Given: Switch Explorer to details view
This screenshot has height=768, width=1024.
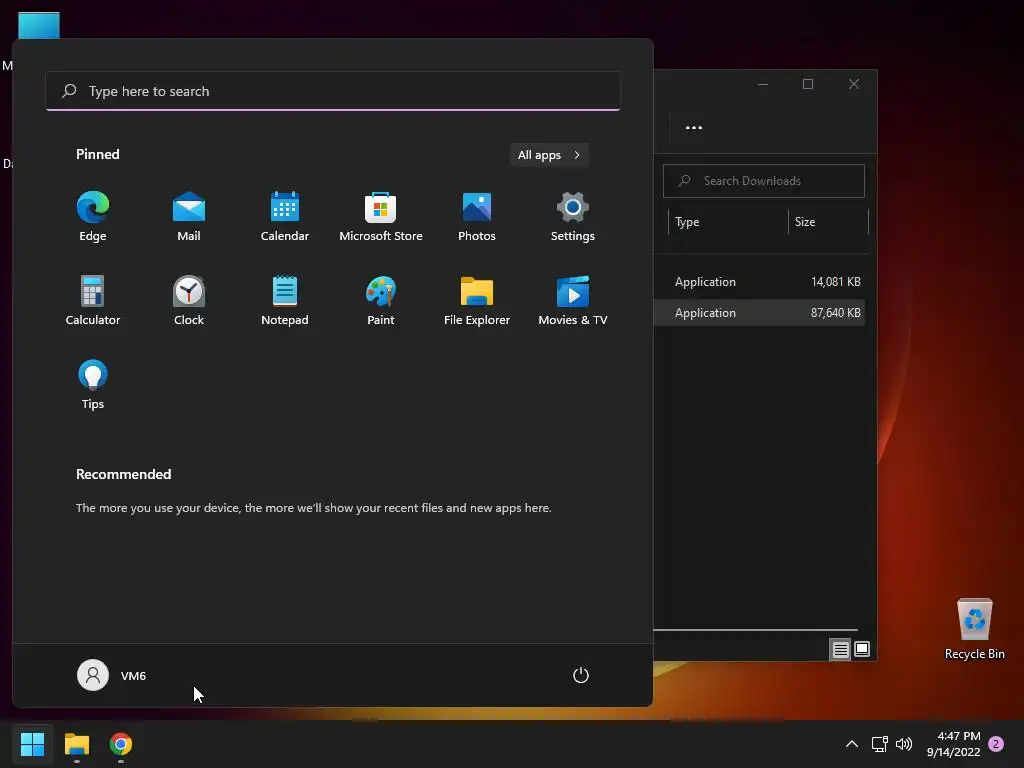Looking at the screenshot, I should (x=840, y=649).
